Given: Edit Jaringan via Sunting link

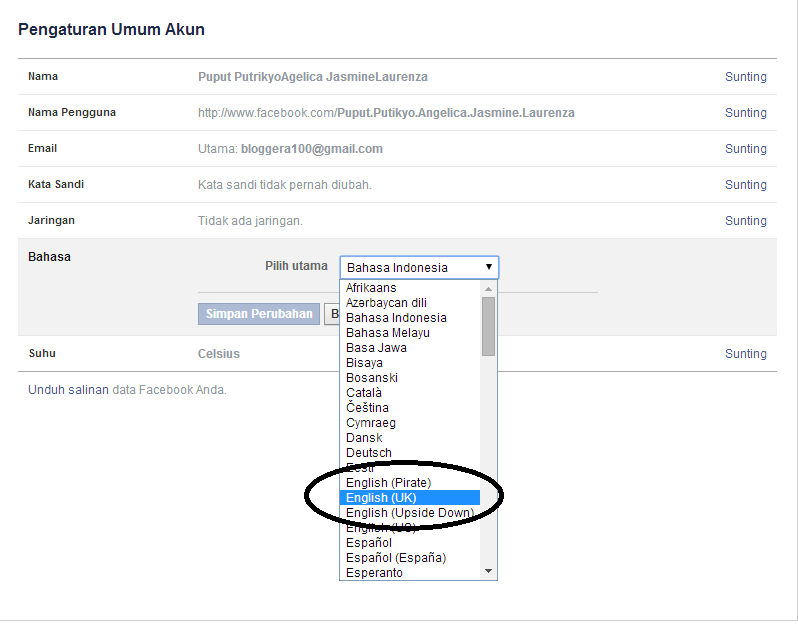Looking at the screenshot, I should [x=746, y=221].
